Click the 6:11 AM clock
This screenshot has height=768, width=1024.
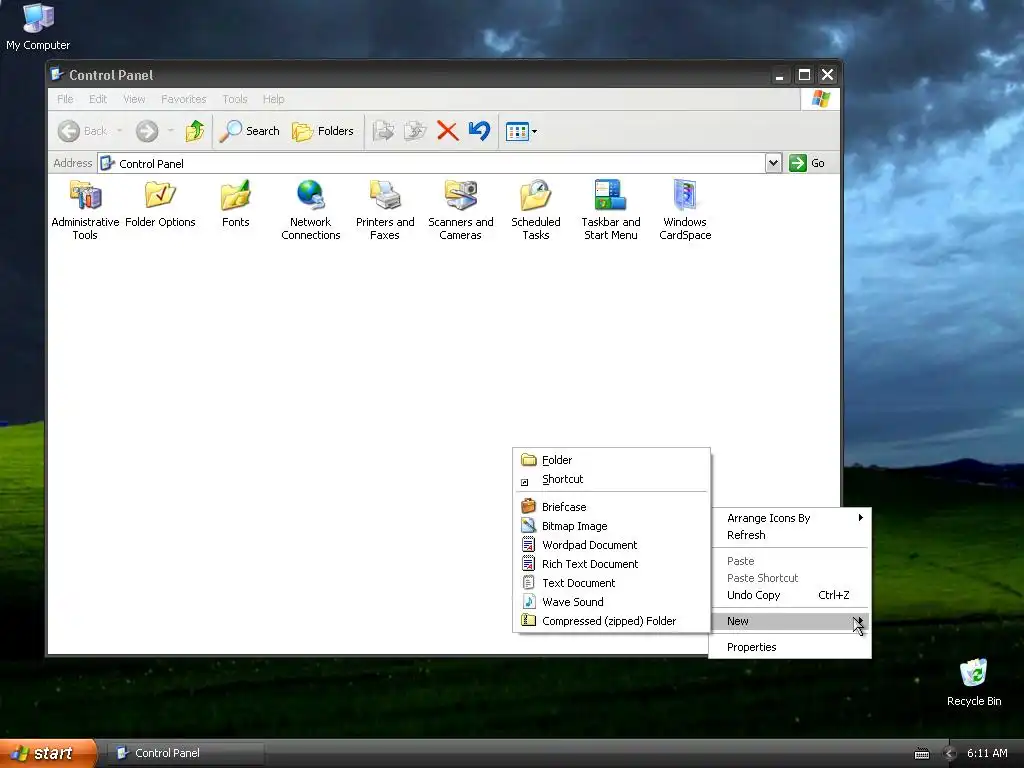click(x=987, y=753)
